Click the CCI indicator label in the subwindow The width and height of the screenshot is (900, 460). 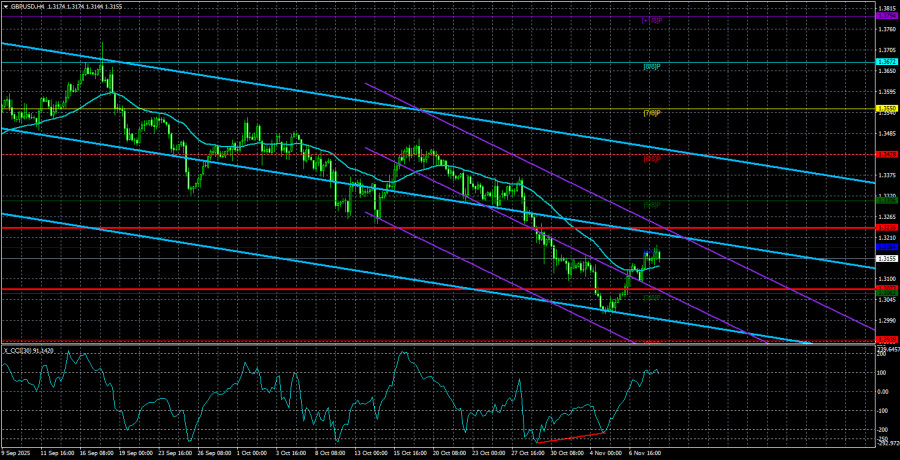(30, 349)
